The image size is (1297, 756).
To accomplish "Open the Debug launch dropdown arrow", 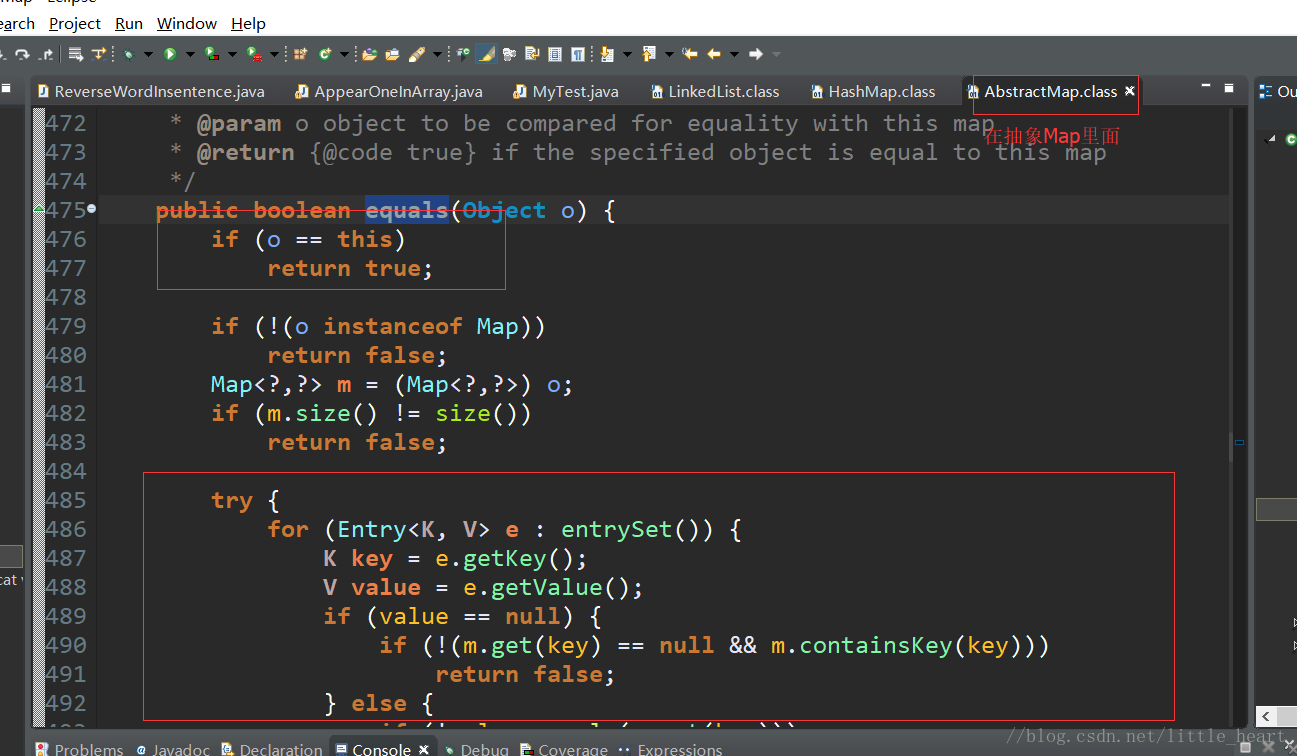I will 149,54.
